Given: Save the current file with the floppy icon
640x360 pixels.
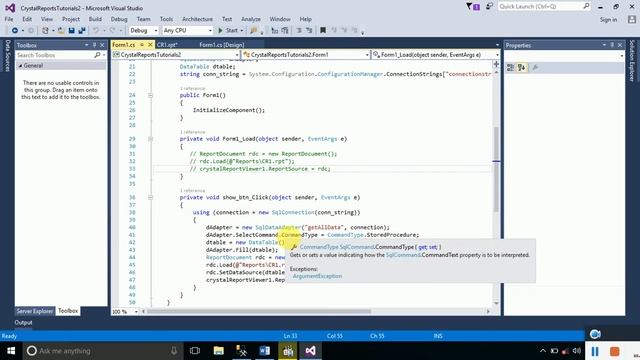Looking at the screenshot, I should 71,31.
